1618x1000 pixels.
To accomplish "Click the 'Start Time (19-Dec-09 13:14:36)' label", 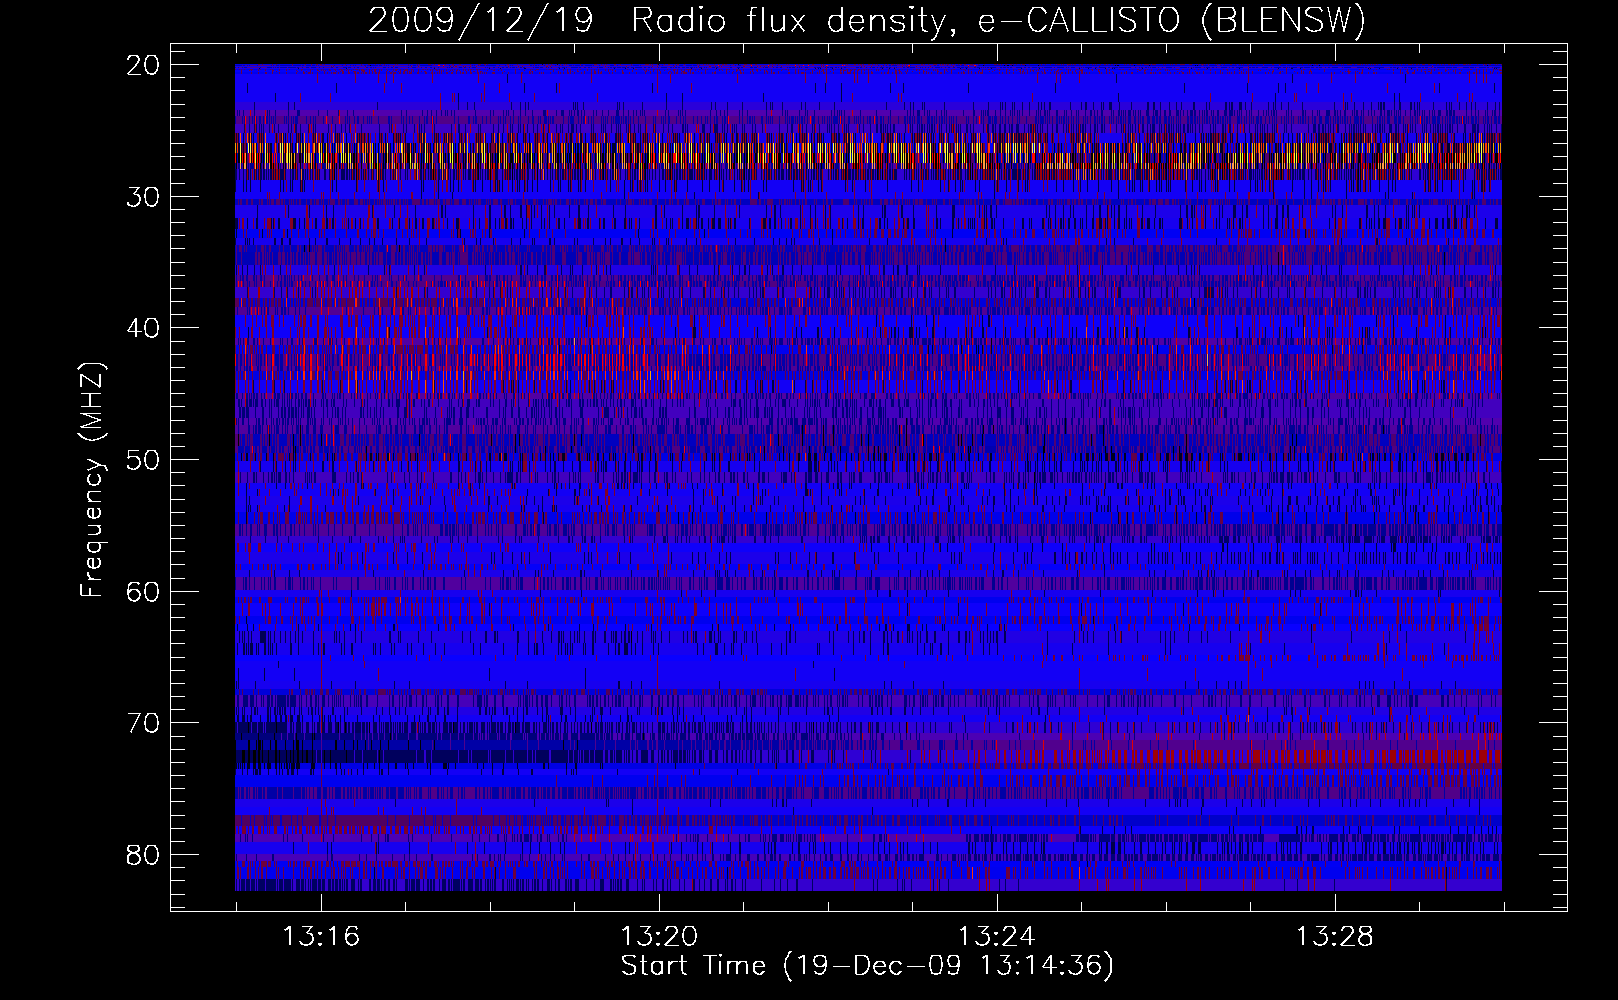I will [867, 966].
